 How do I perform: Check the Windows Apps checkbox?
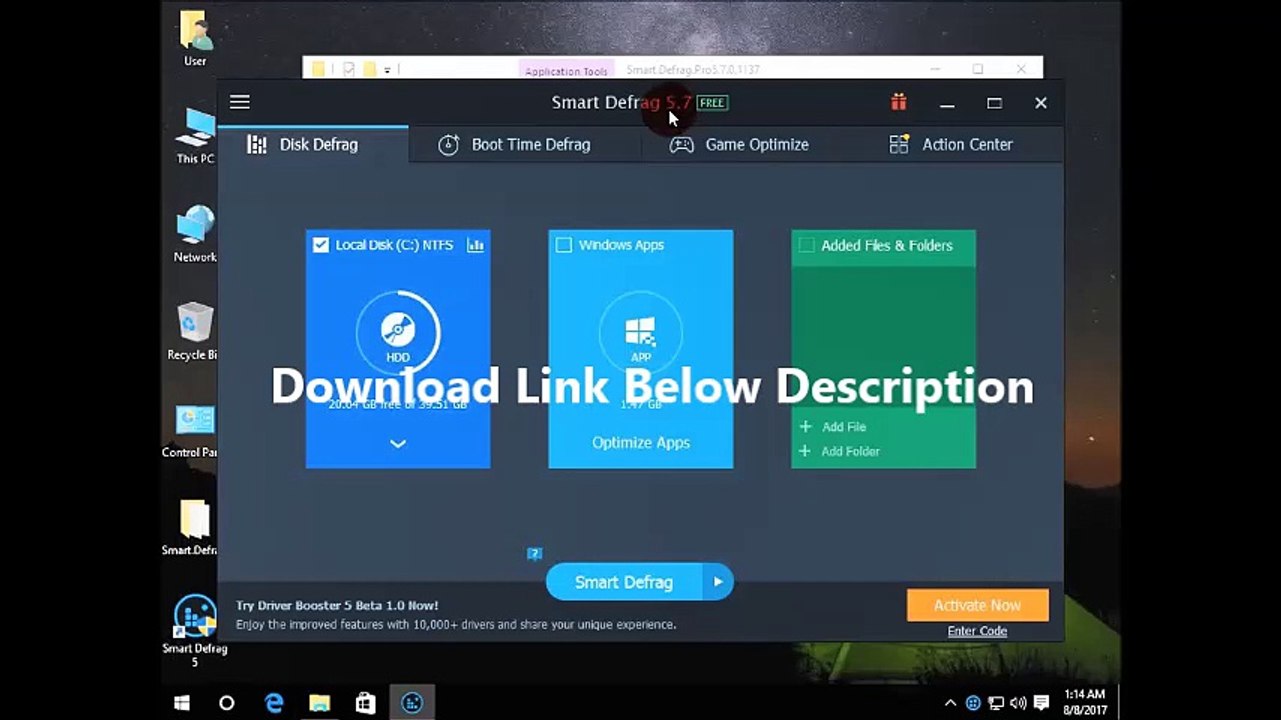[564, 245]
